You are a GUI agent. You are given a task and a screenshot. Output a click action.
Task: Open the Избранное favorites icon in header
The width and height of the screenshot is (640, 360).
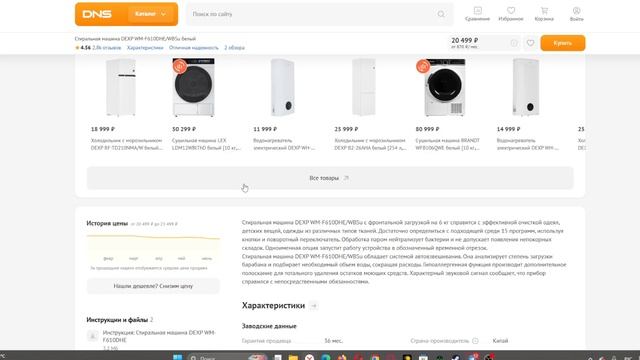click(511, 14)
